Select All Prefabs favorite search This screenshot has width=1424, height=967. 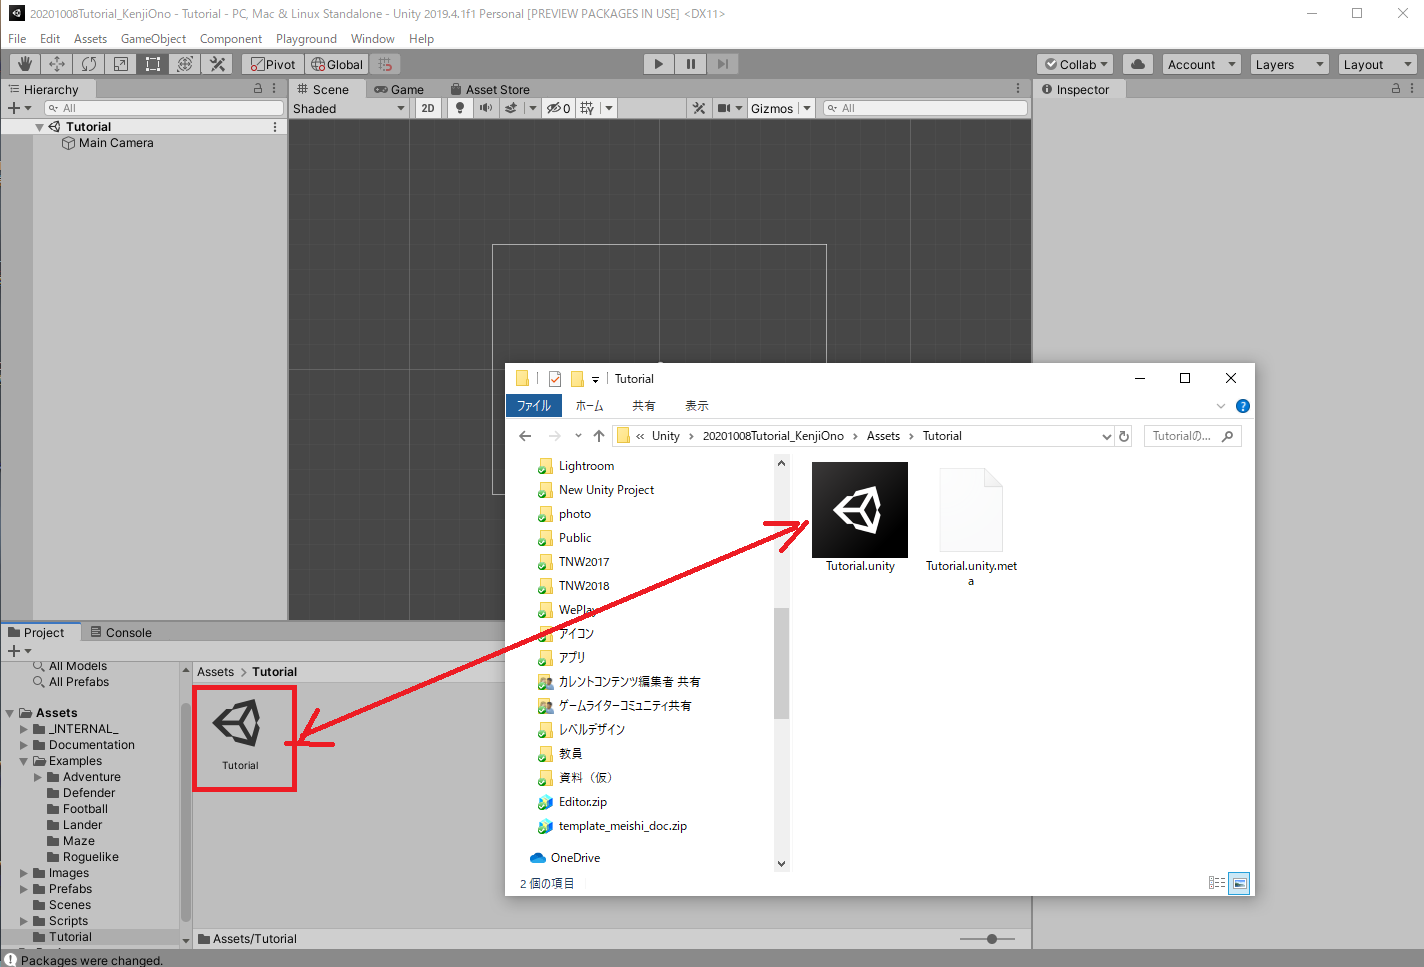(x=79, y=682)
